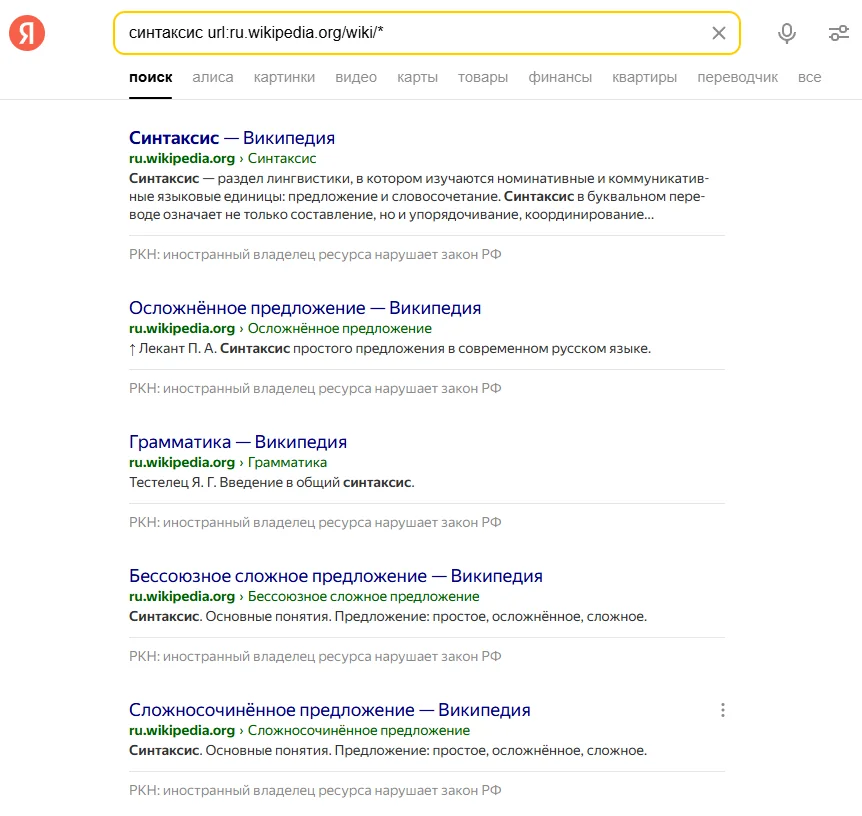Switch to the квартиры tab
This screenshot has height=816, width=862.
tap(644, 77)
